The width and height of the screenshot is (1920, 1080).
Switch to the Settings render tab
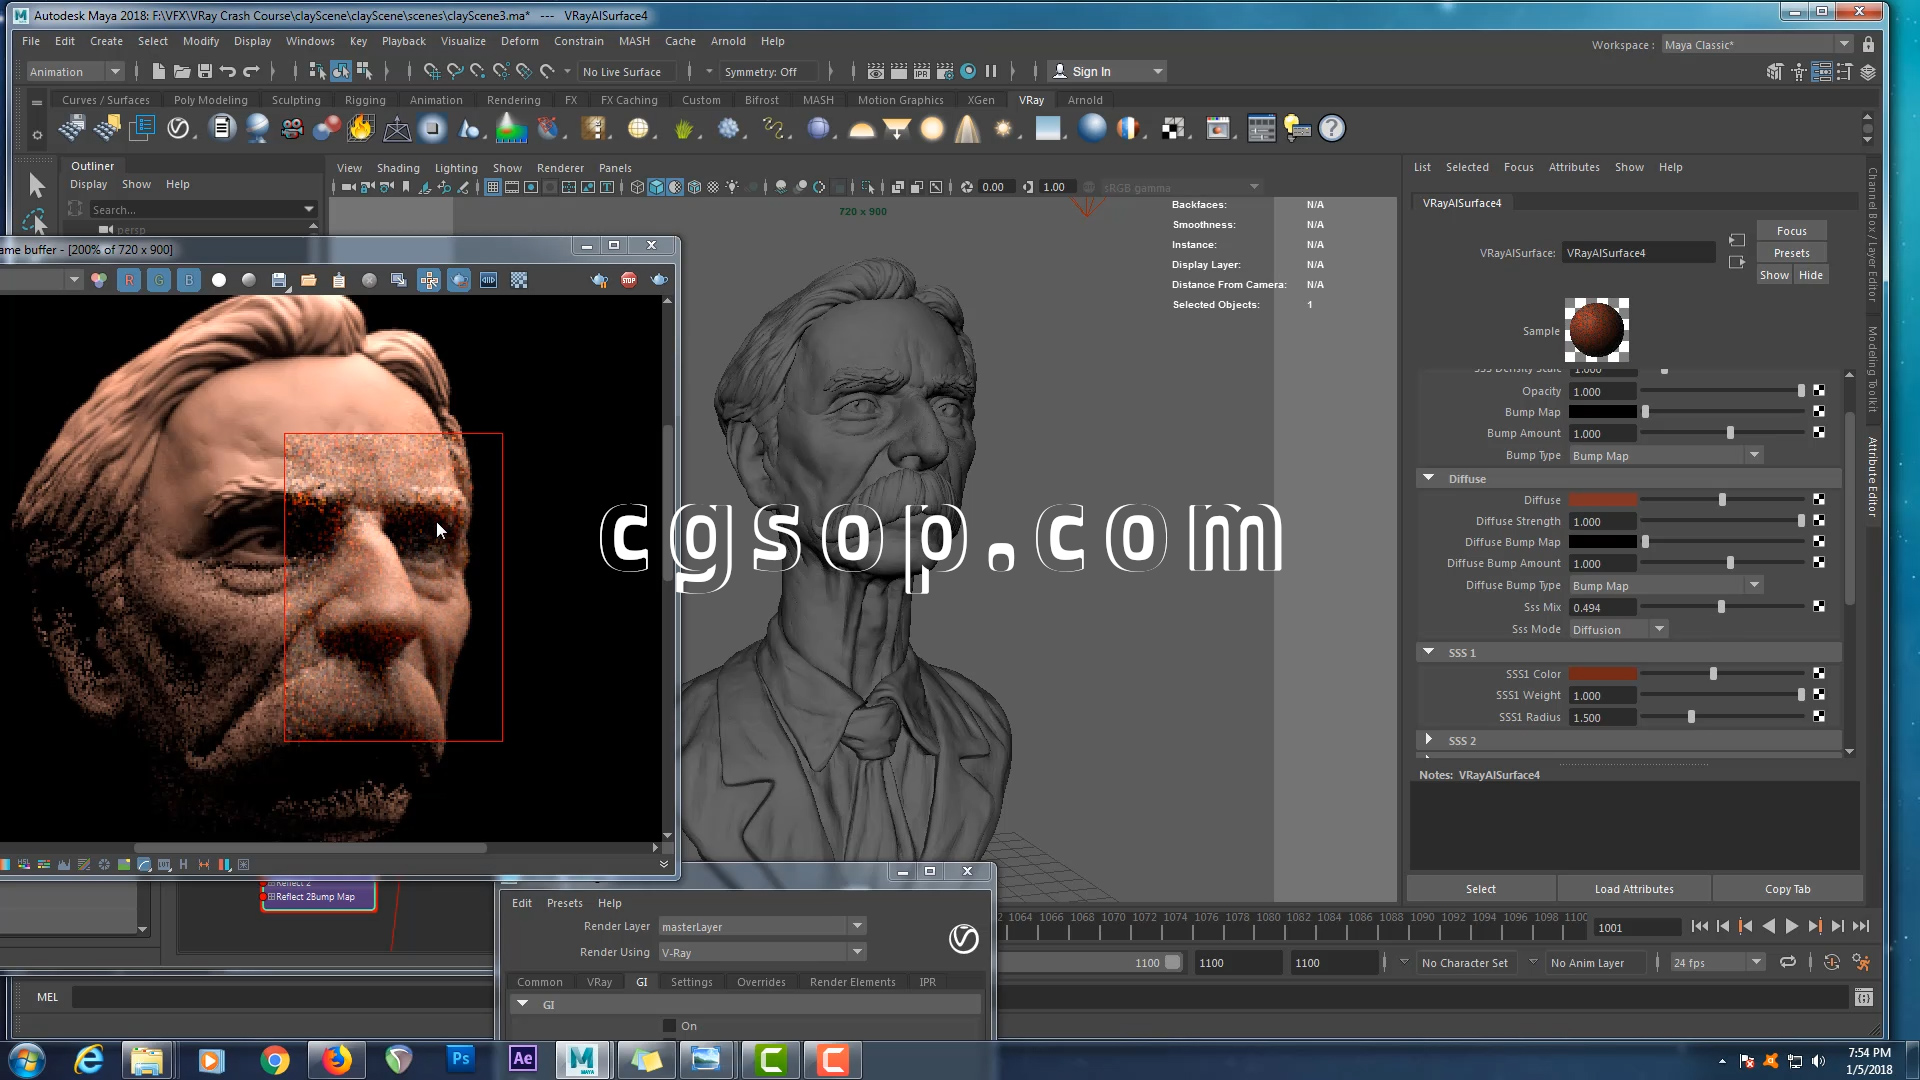(691, 982)
